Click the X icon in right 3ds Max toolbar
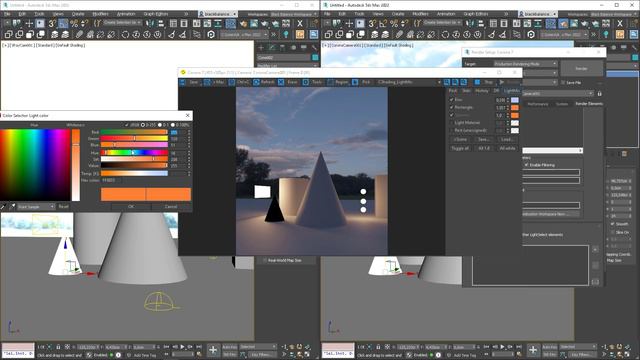 coord(620,24)
